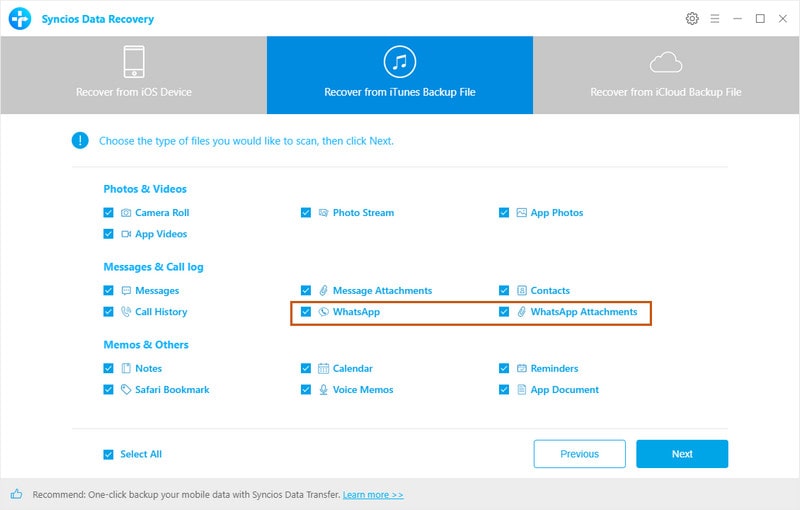Uncheck the Camera Roll checkbox

coord(108,213)
